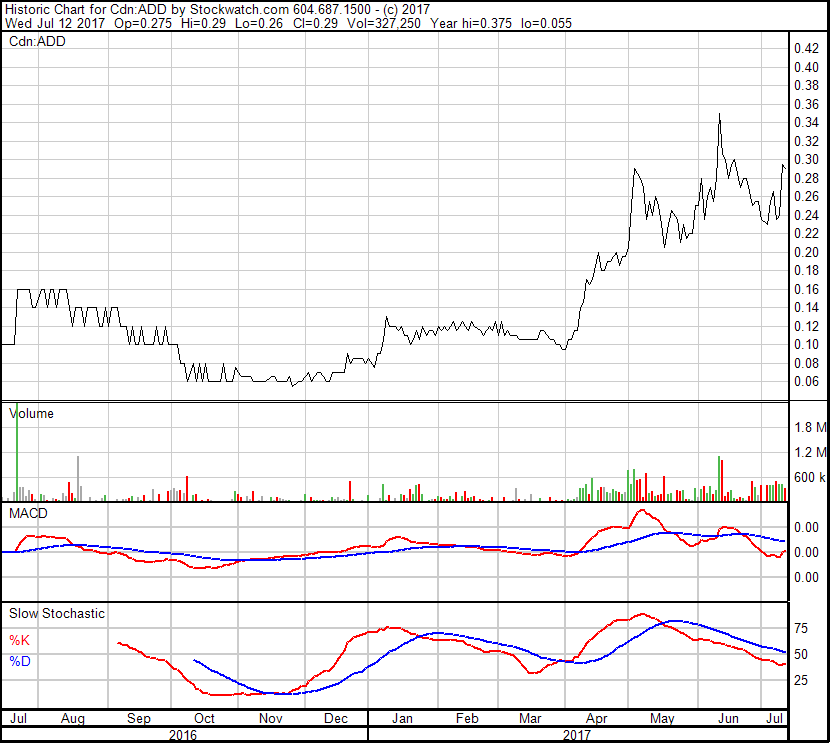Click the '600 k' volume axis label
The height and width of the screenshot is (743, 830).
tap(810, 477)
